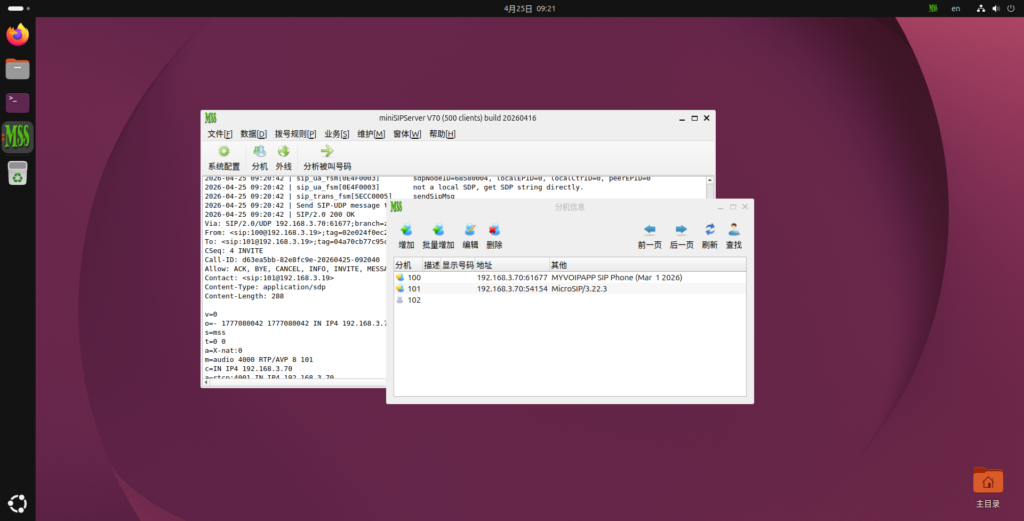This screenshot has height=521, width=1024.
Task: Click en input language indicator
Action: [955, 8]
